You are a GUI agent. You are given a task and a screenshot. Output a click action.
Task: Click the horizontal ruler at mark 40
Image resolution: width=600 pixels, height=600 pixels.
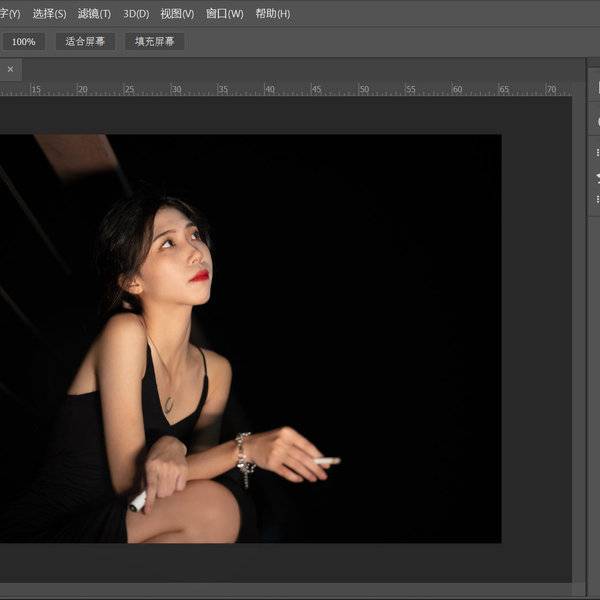tap(269, 90)
